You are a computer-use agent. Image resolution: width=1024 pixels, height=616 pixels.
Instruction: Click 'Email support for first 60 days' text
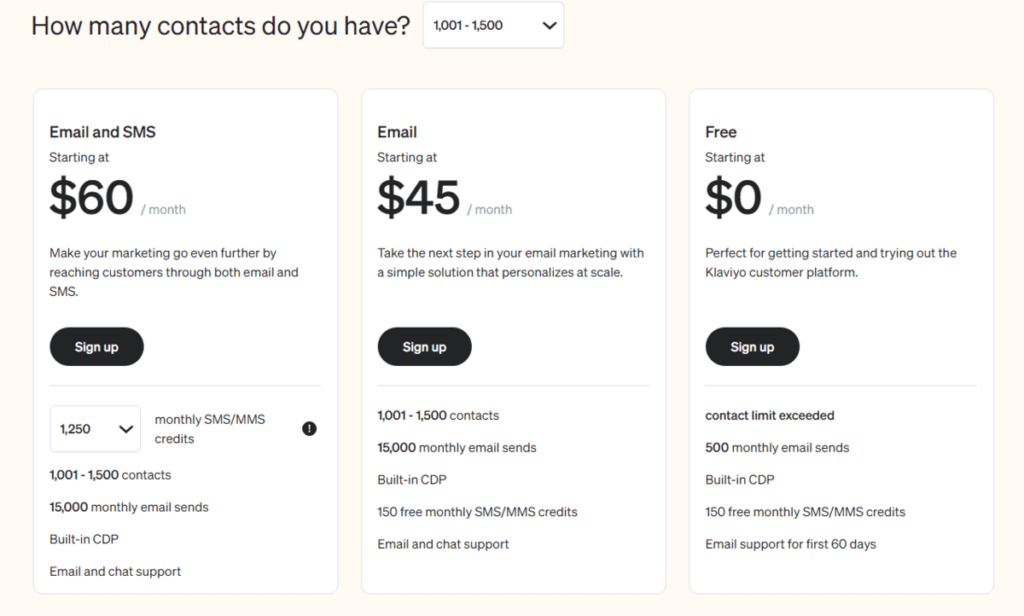(791, 544)
